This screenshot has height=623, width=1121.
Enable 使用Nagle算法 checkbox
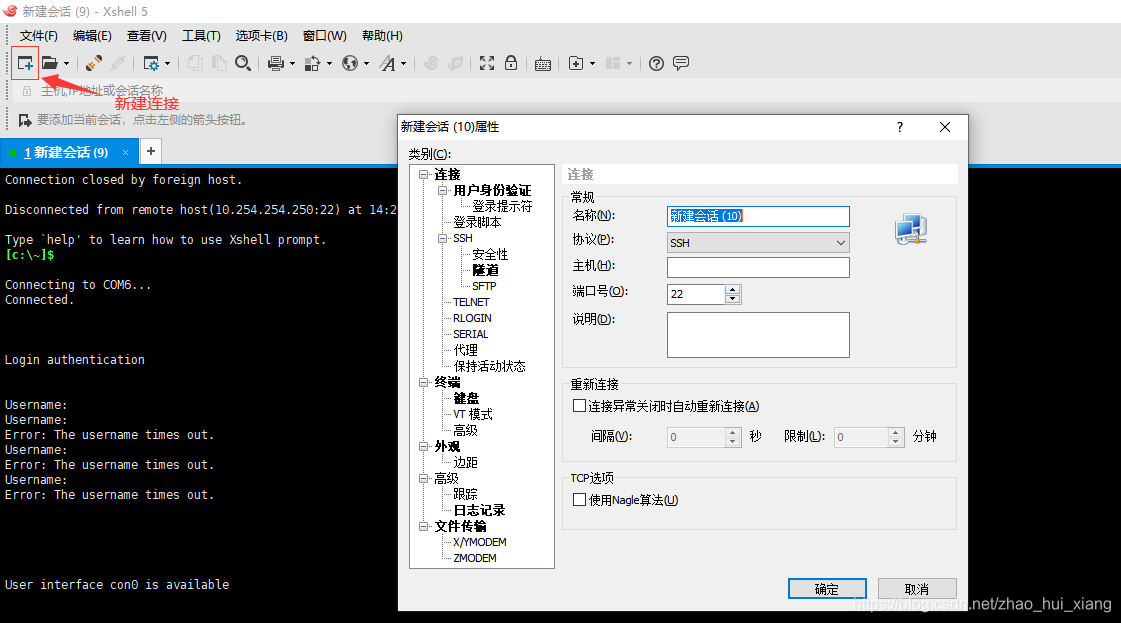(x=580, y=499)
